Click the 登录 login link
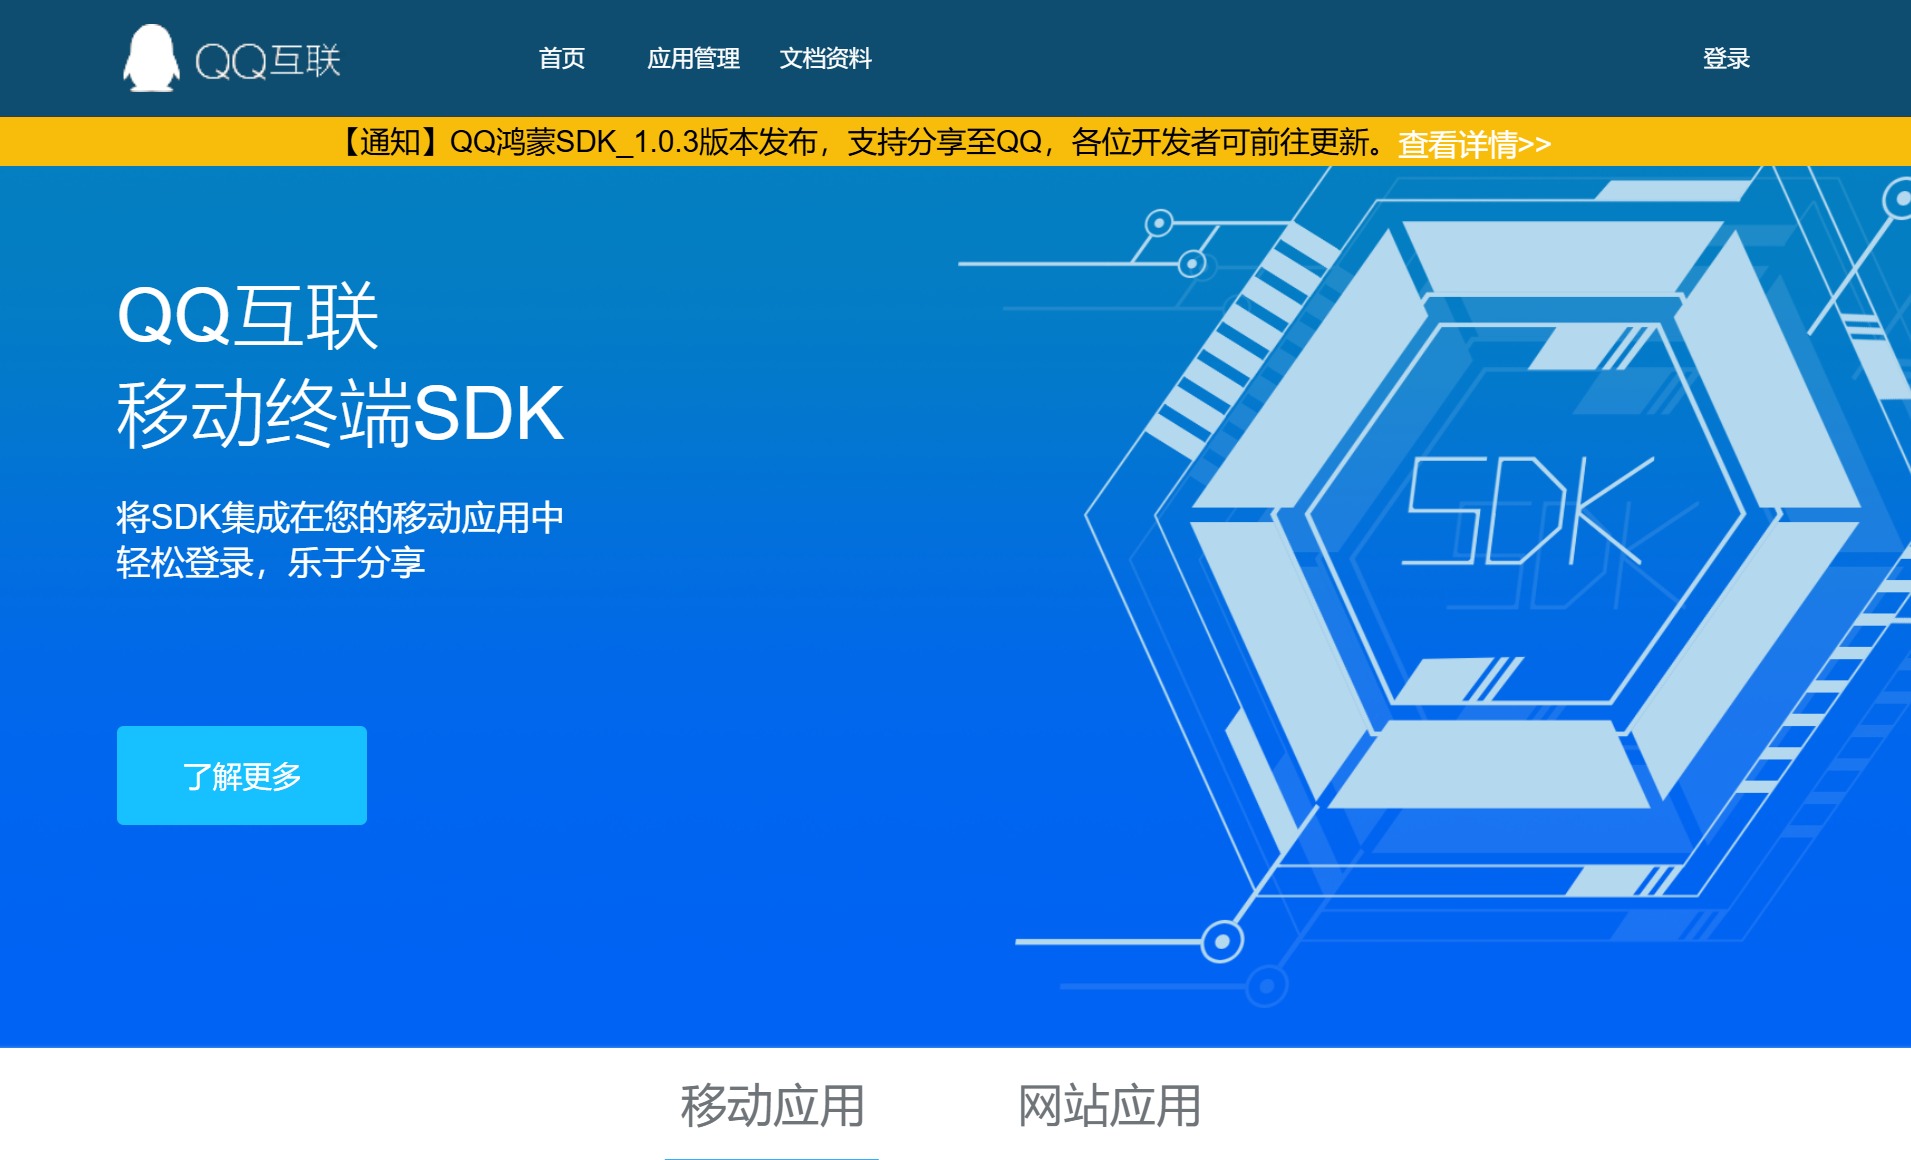 point(1725,59)
